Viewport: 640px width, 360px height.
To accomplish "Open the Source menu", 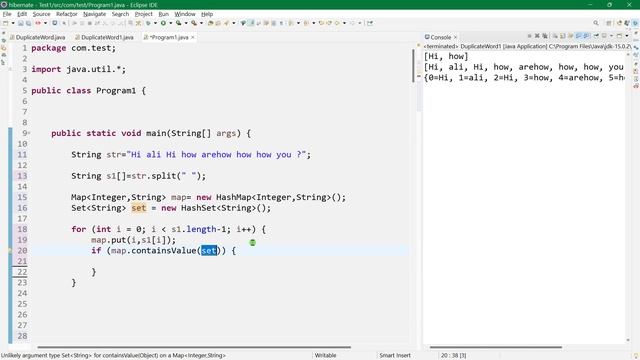I will (41, 14).
